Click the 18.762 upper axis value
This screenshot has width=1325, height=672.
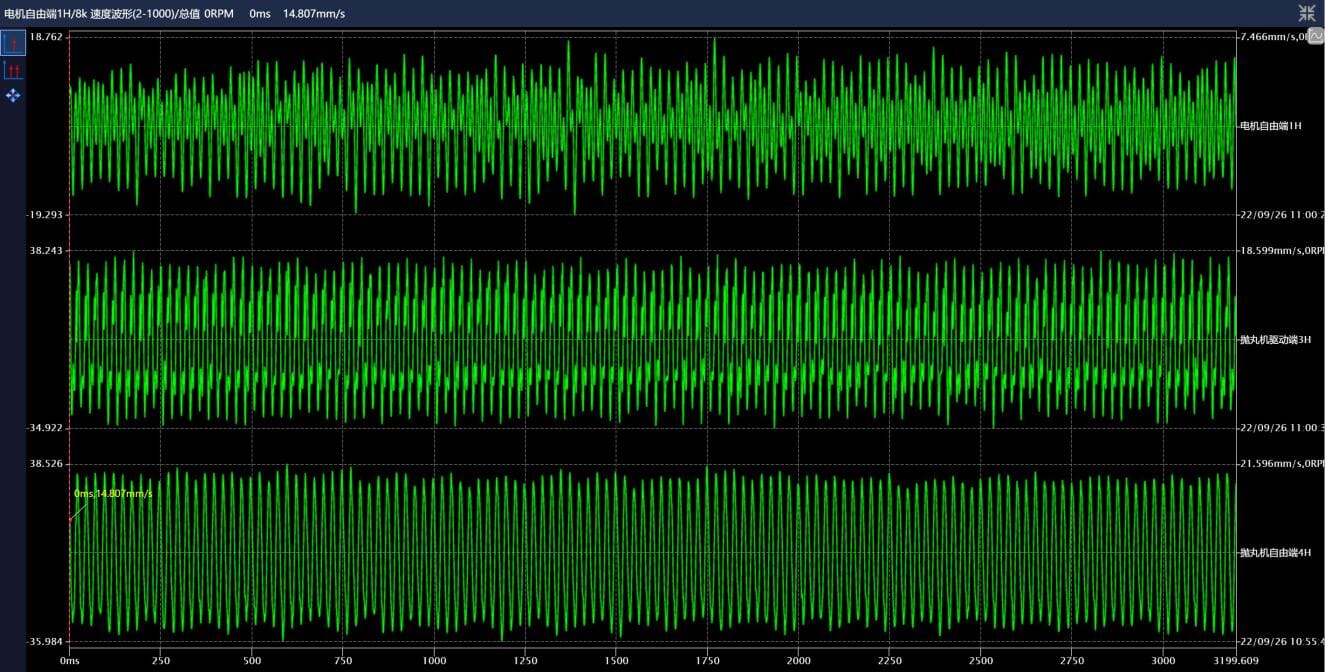click(x=46, y=37)
